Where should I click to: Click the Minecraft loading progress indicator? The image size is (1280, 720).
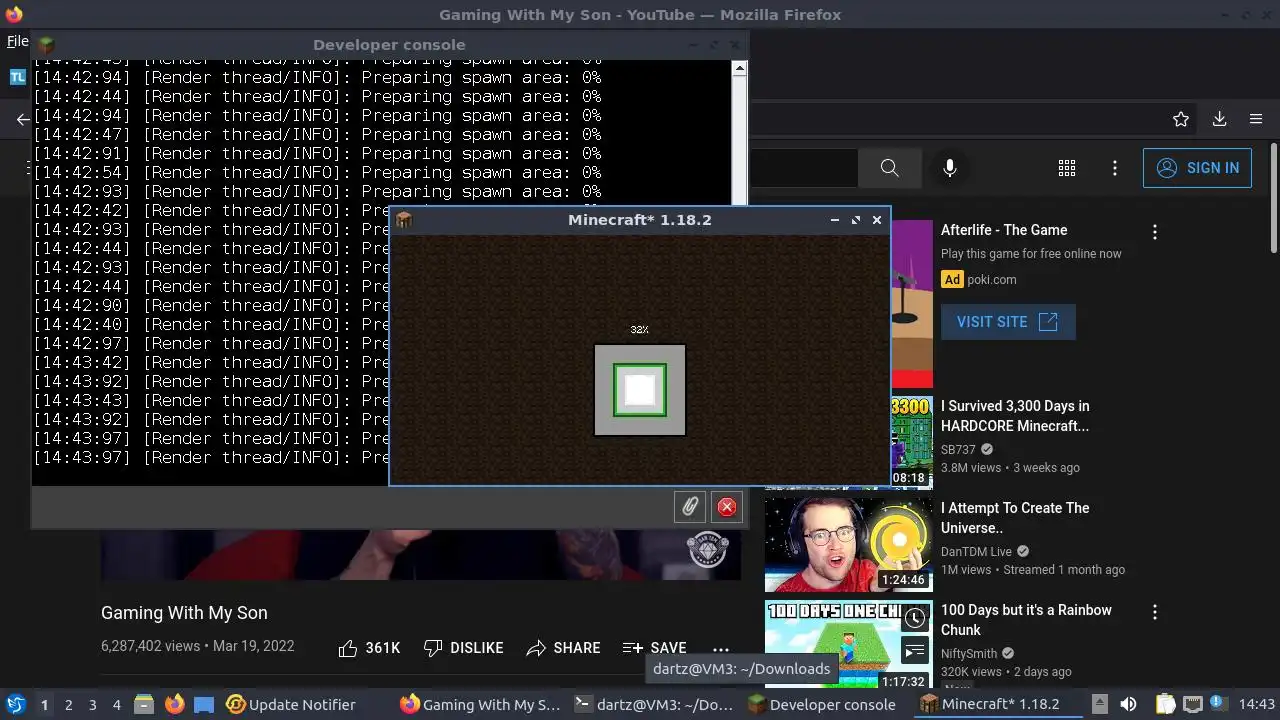640,390
